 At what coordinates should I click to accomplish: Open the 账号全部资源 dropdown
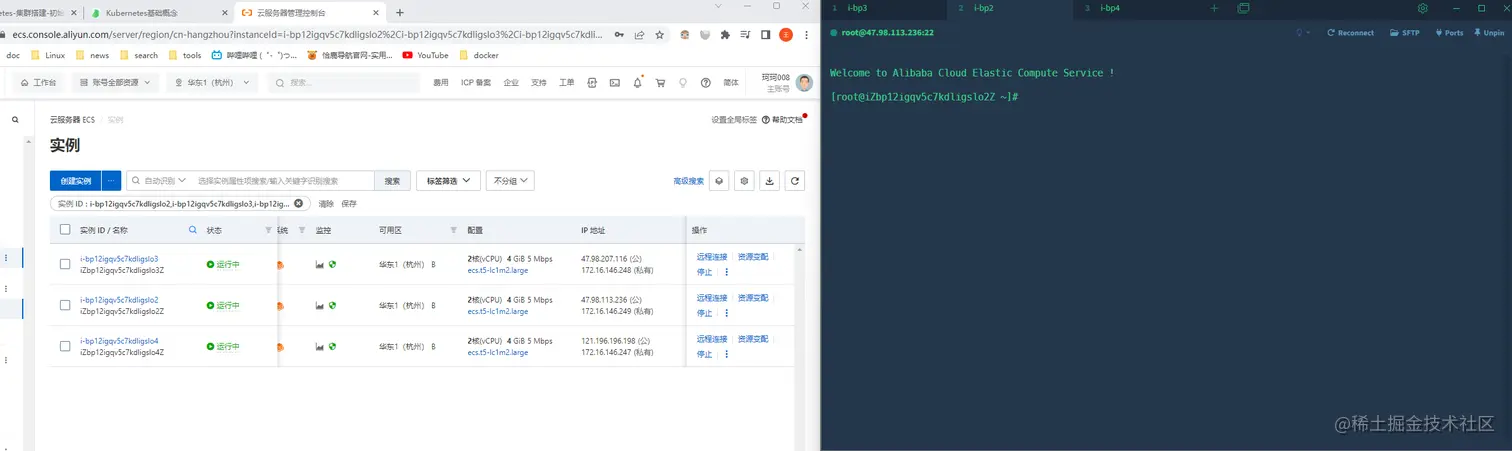(115, 83)
